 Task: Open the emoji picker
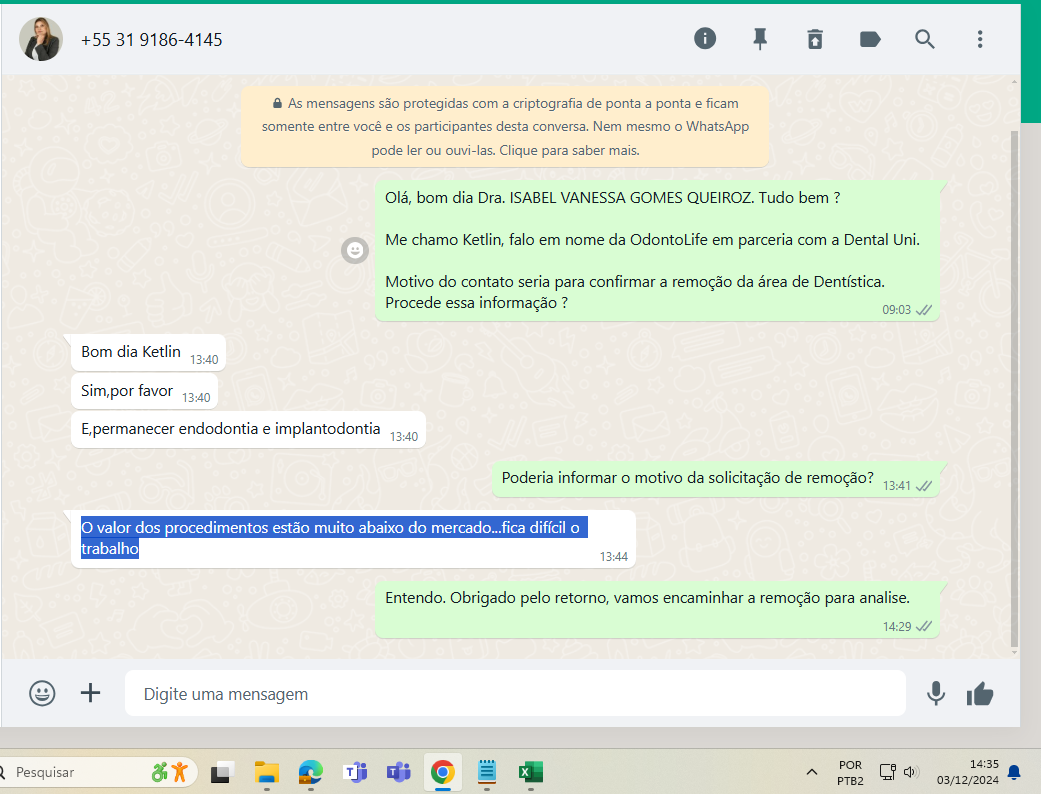[42, 693]
